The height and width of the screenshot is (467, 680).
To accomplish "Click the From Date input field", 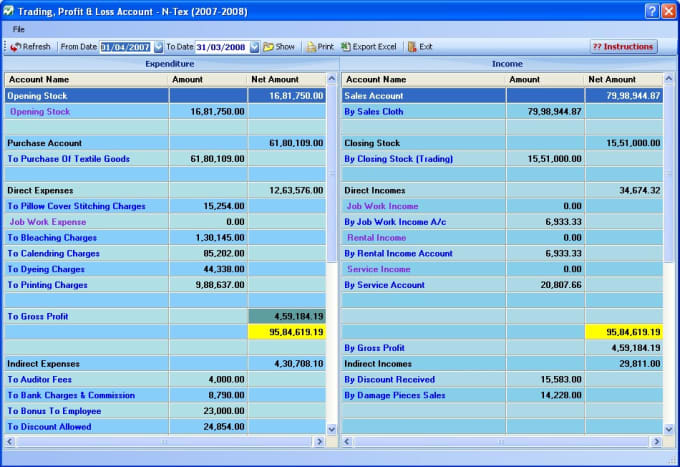I will [127, 47].
